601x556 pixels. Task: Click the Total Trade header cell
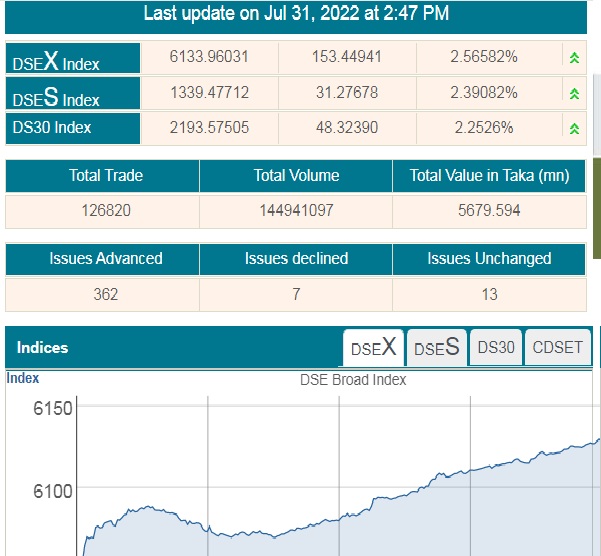105,176
